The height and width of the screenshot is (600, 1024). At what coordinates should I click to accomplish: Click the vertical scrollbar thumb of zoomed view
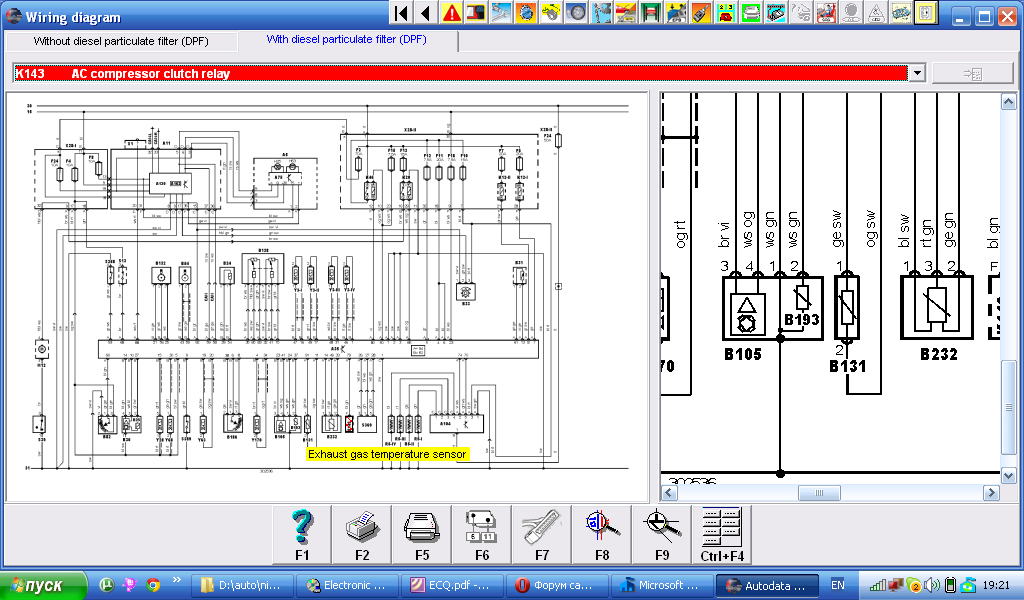click(1008, 407)
